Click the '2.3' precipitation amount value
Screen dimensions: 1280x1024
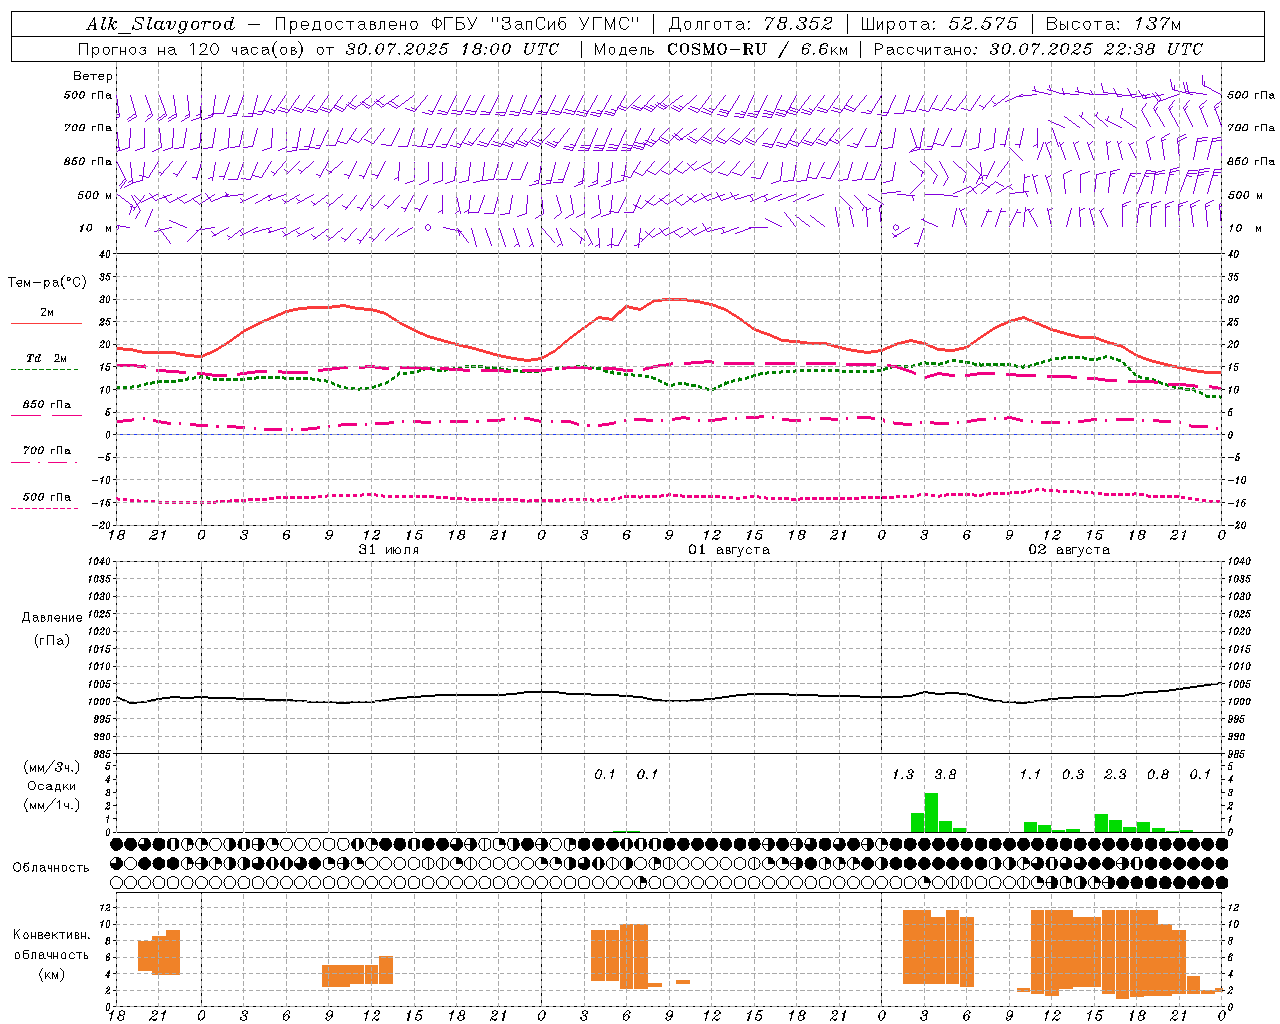pos(1115,775)
